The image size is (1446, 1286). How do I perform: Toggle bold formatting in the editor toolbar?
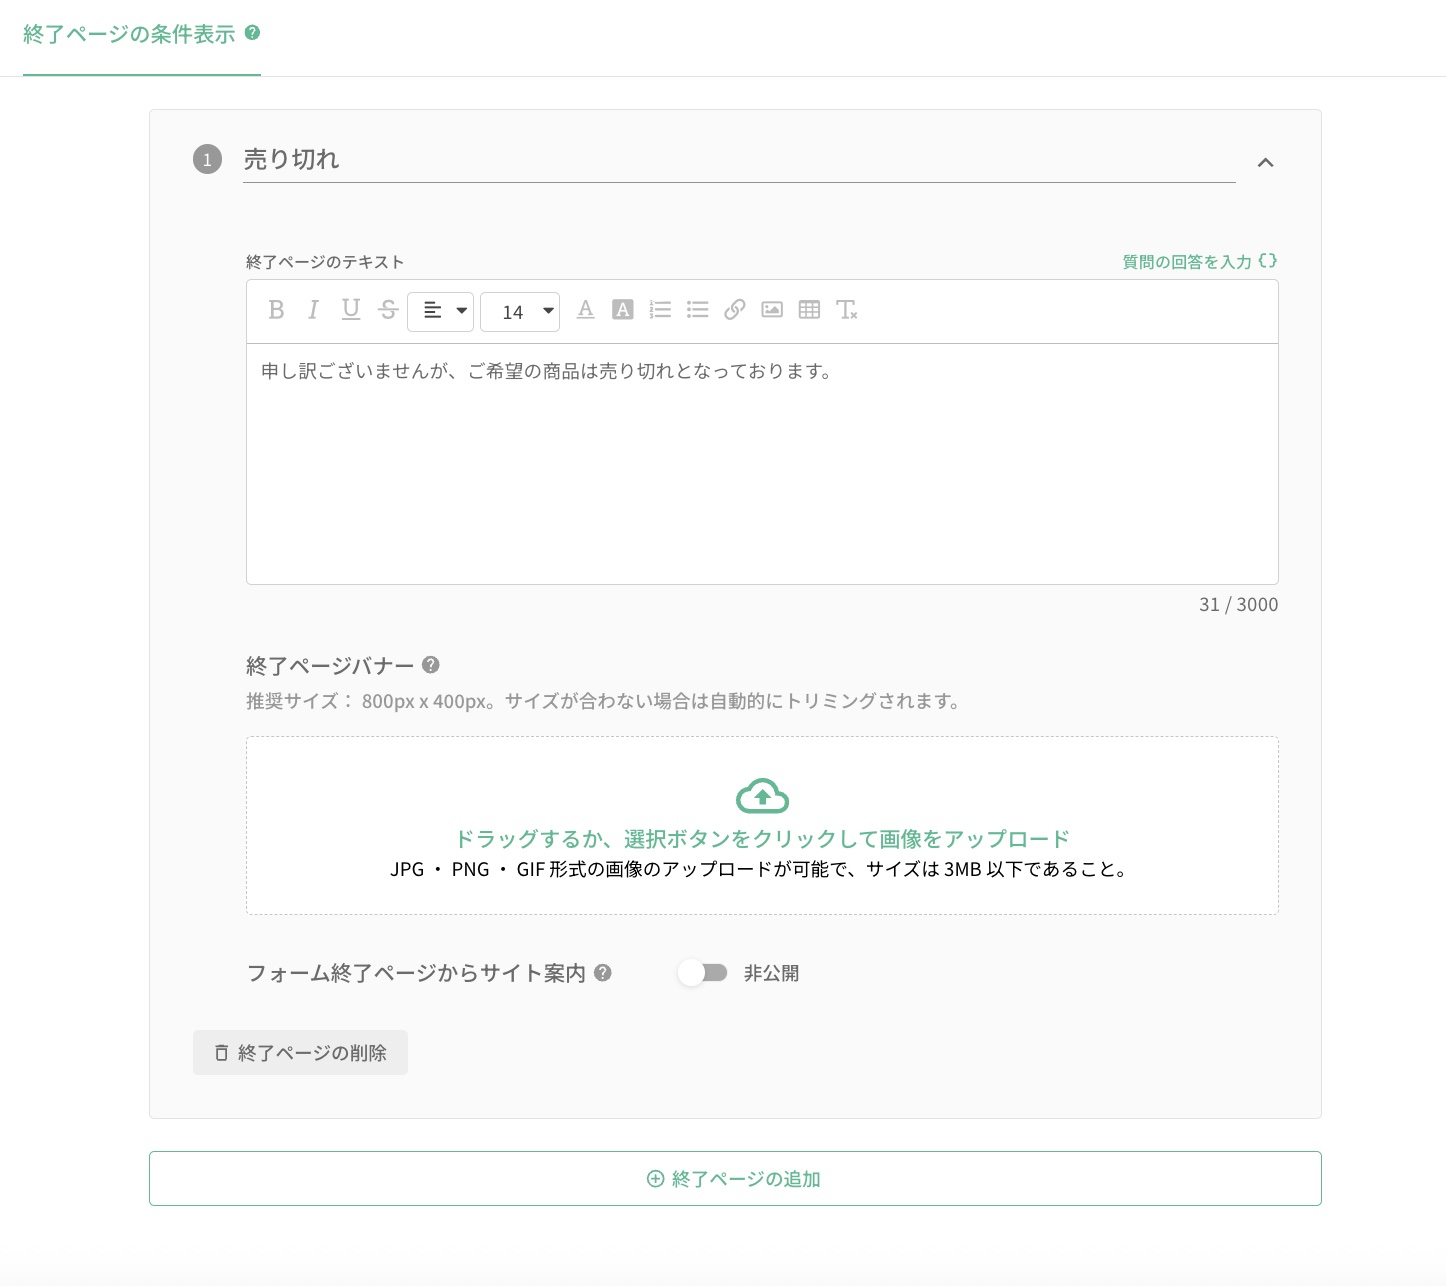click(x=277, y=310)
